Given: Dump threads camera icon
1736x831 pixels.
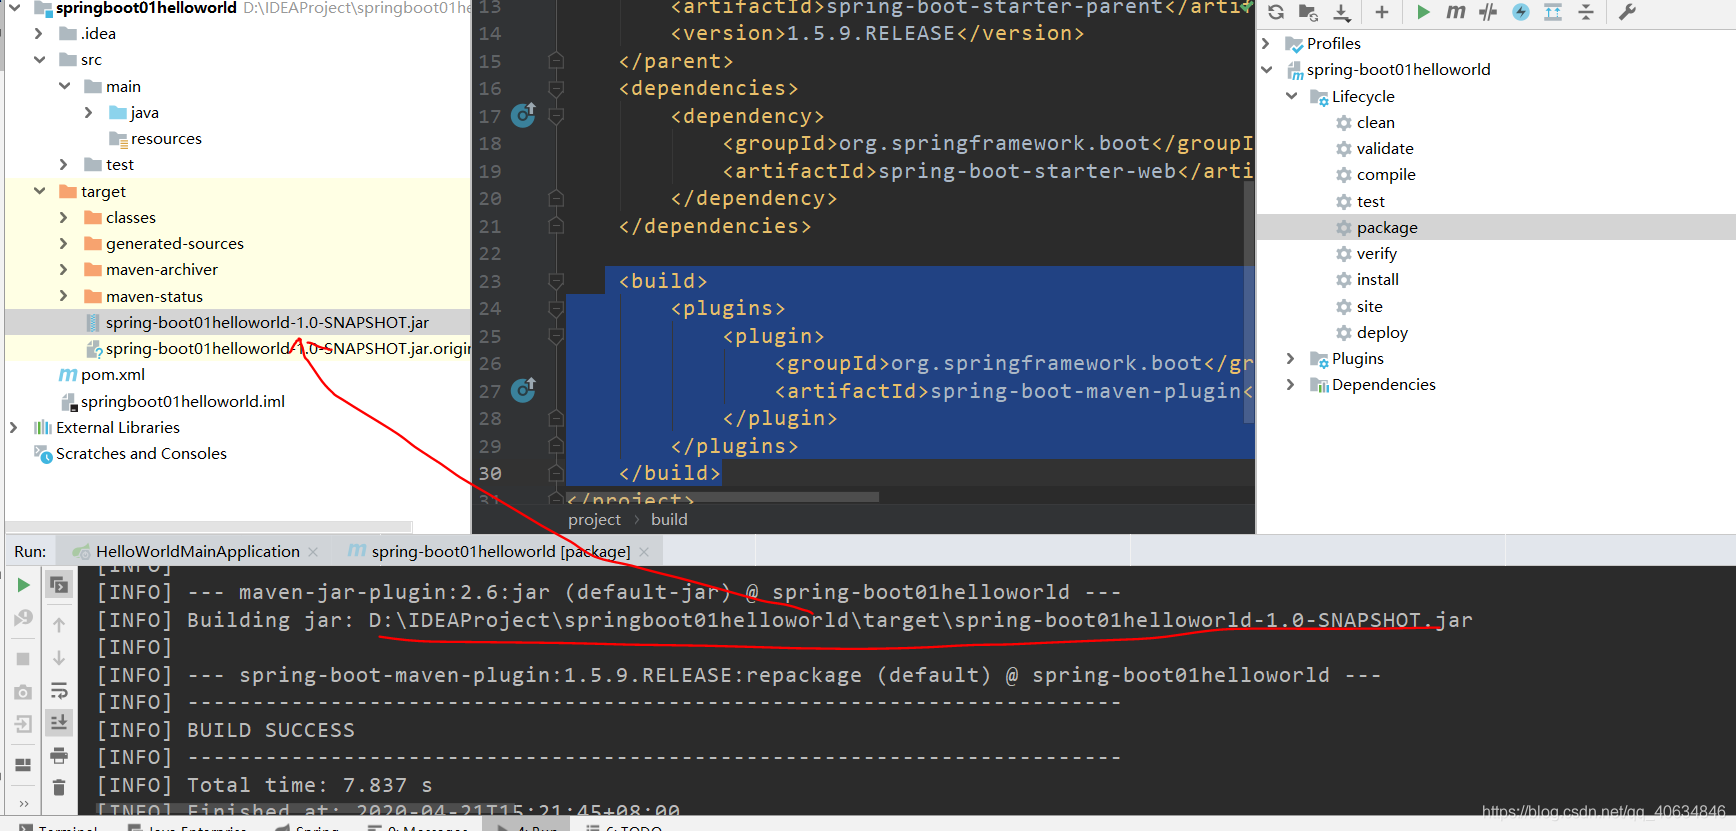Looking at the screenshot, I should coord(23,692).
